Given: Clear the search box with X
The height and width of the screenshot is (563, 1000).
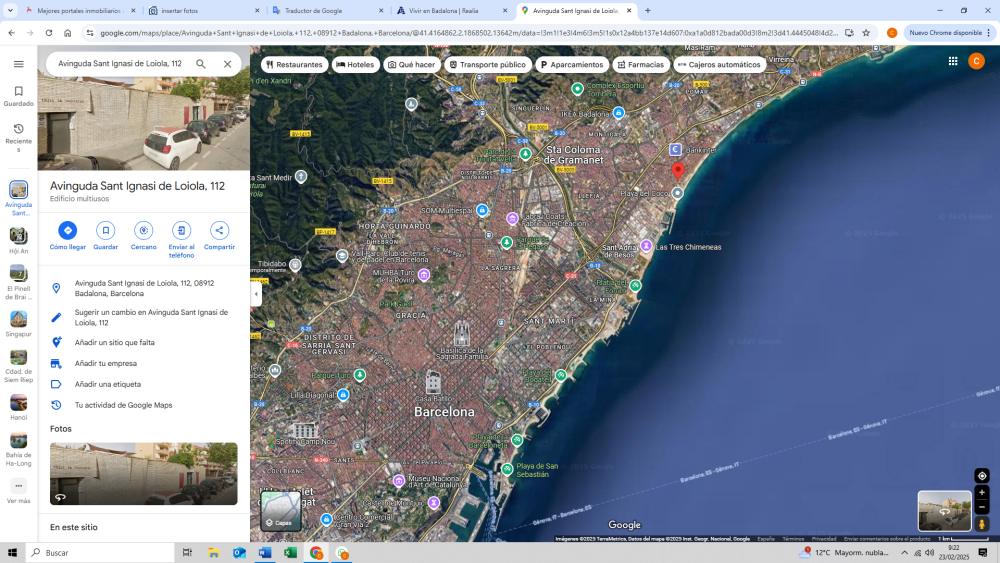Looking at the screenshot, I should [x=228, y=64].
